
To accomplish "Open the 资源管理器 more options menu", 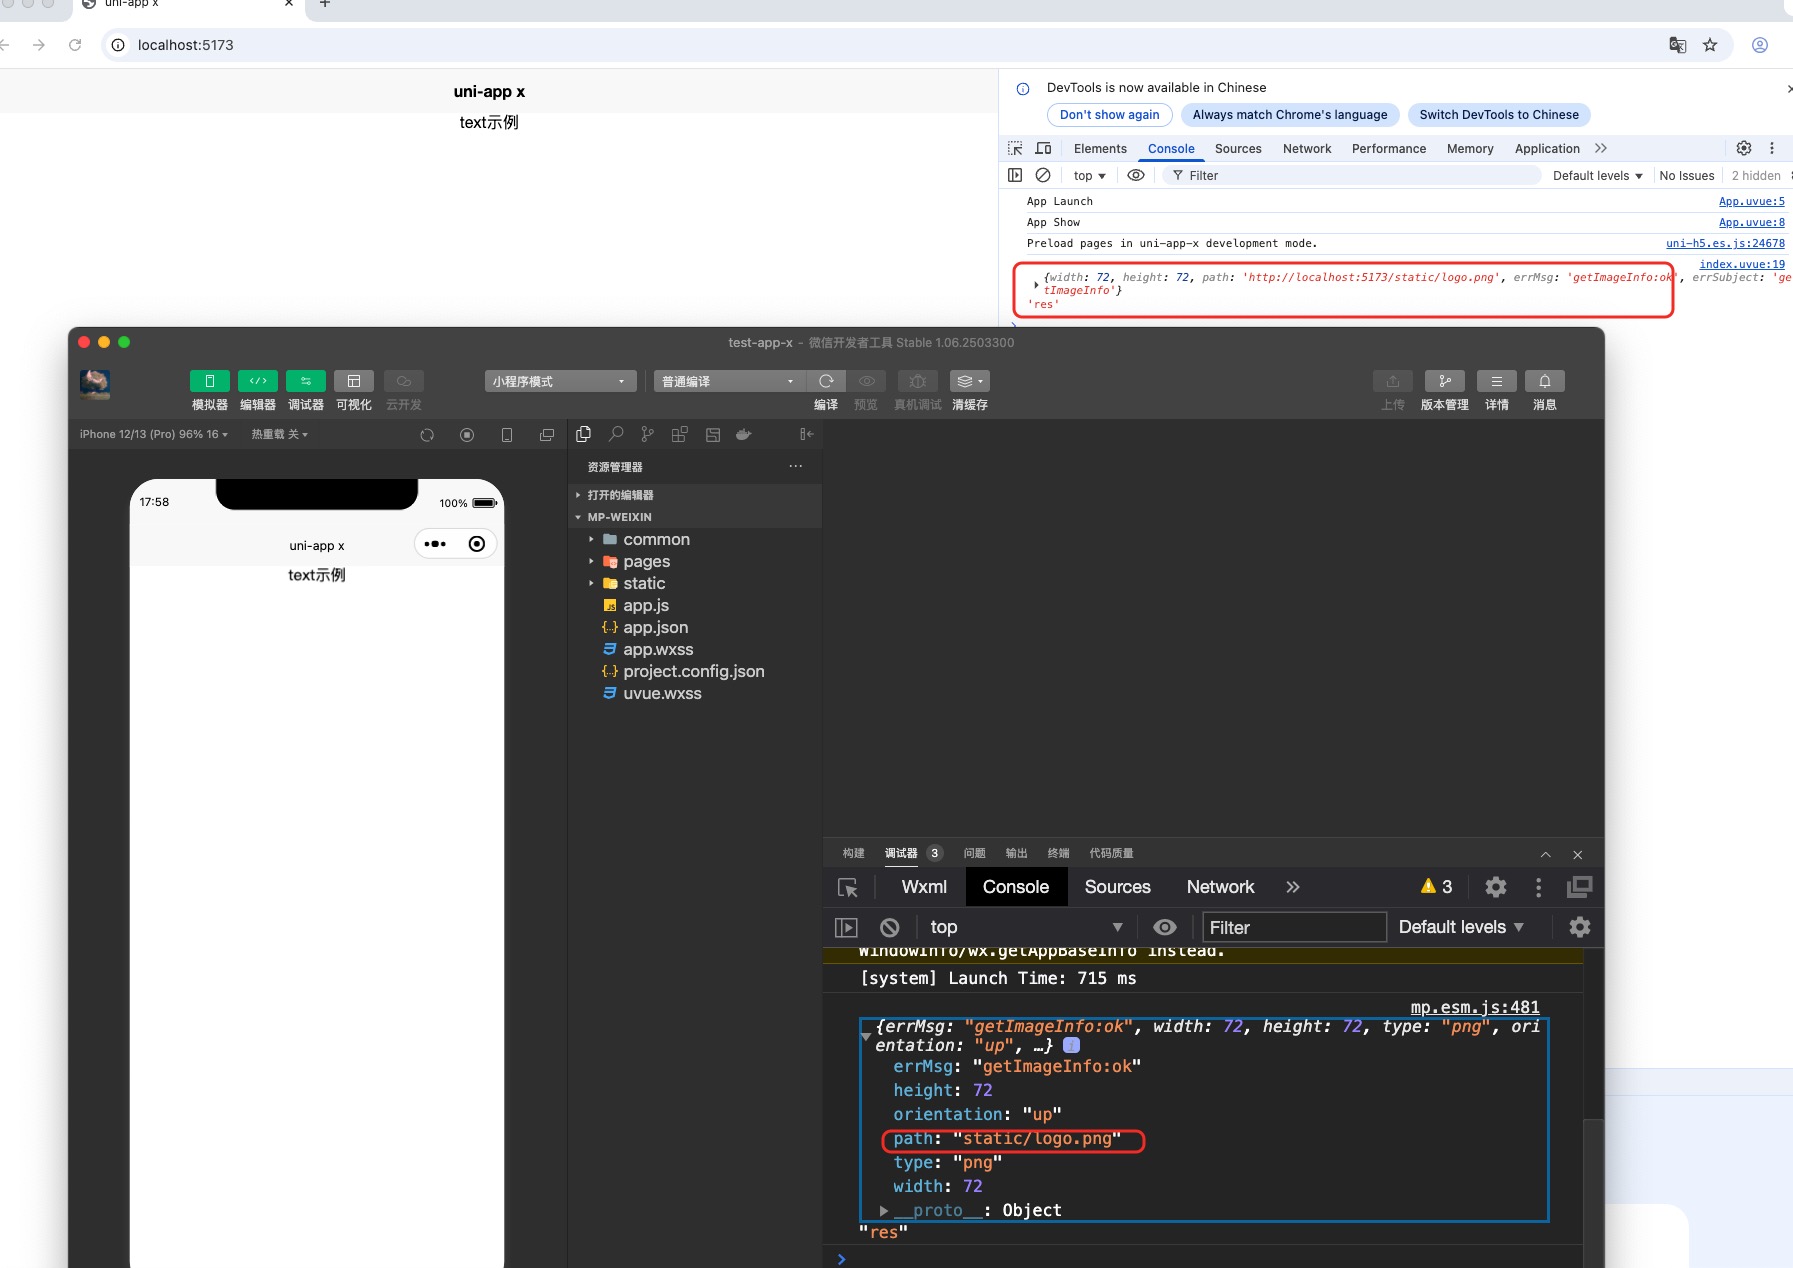I will tap(796, 466).
